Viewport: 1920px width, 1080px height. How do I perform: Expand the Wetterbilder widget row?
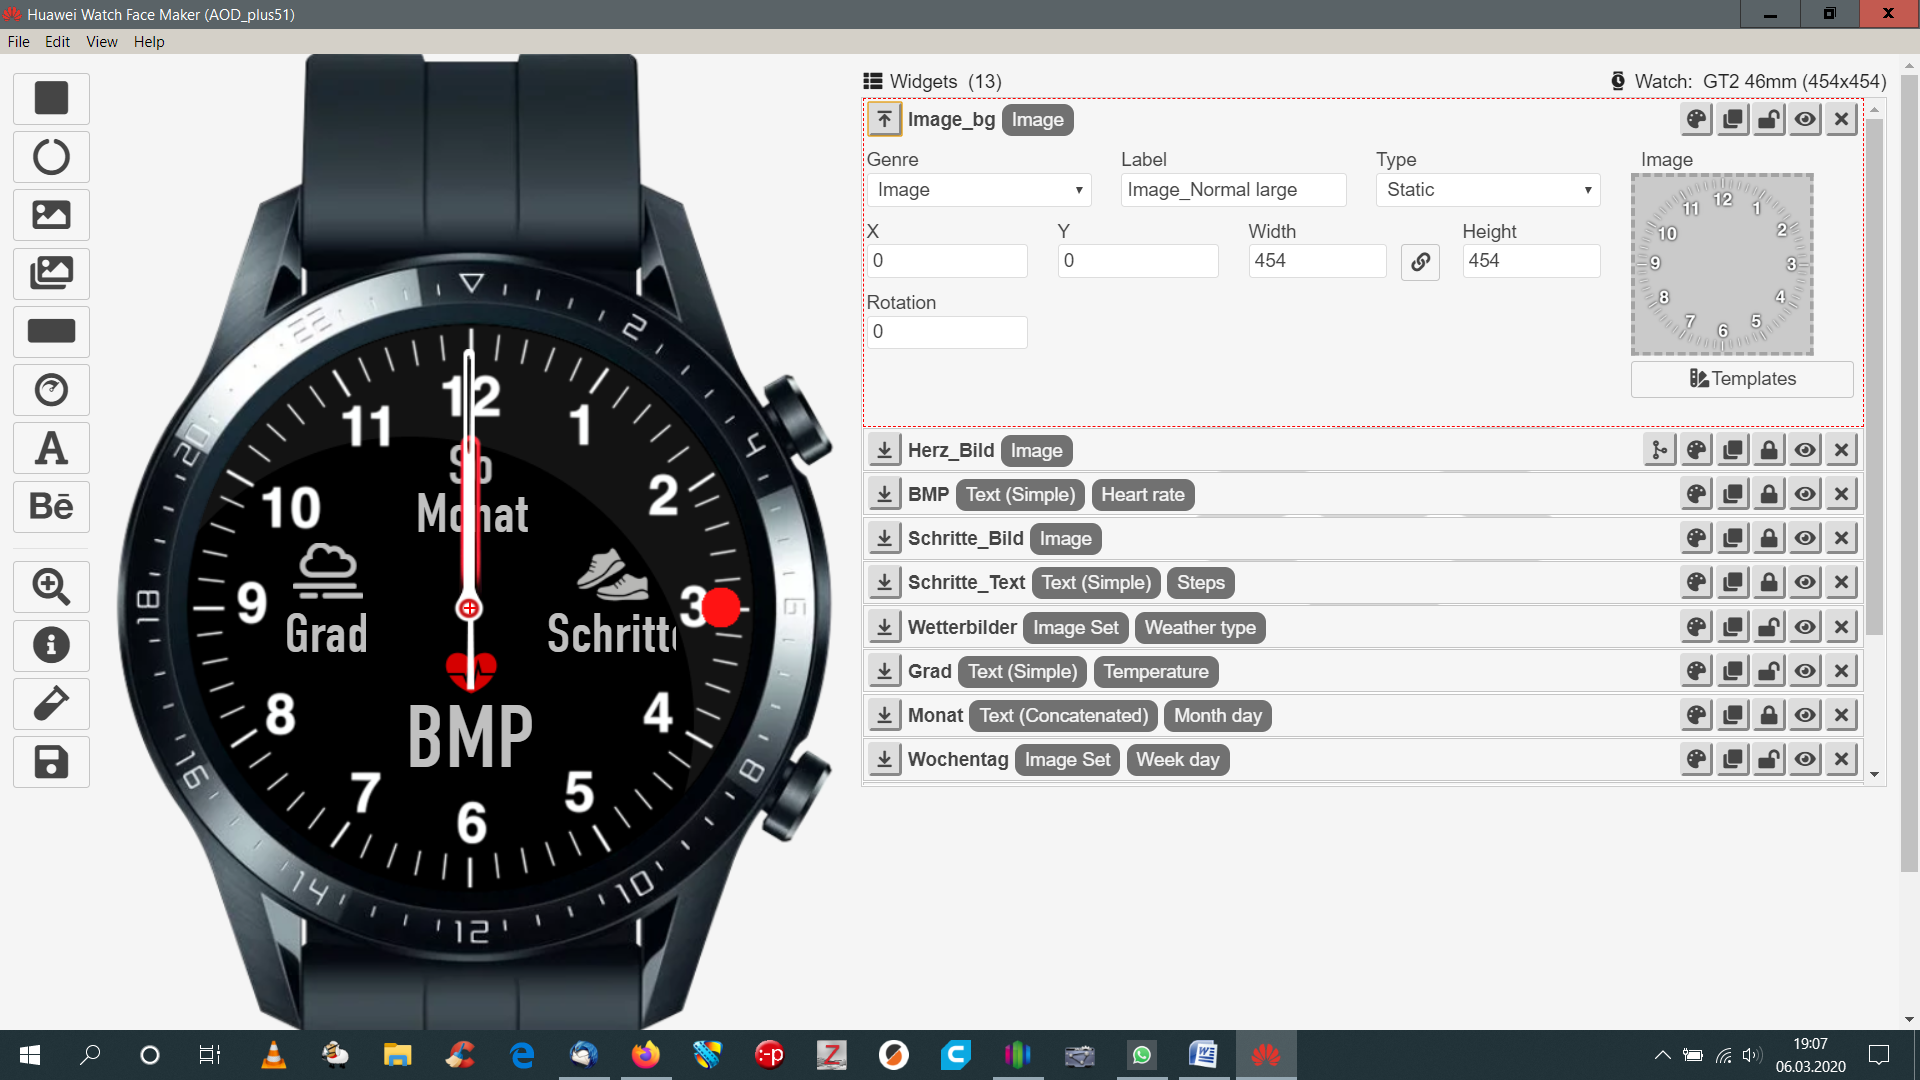pyautogui.click(x=884, y=627)
